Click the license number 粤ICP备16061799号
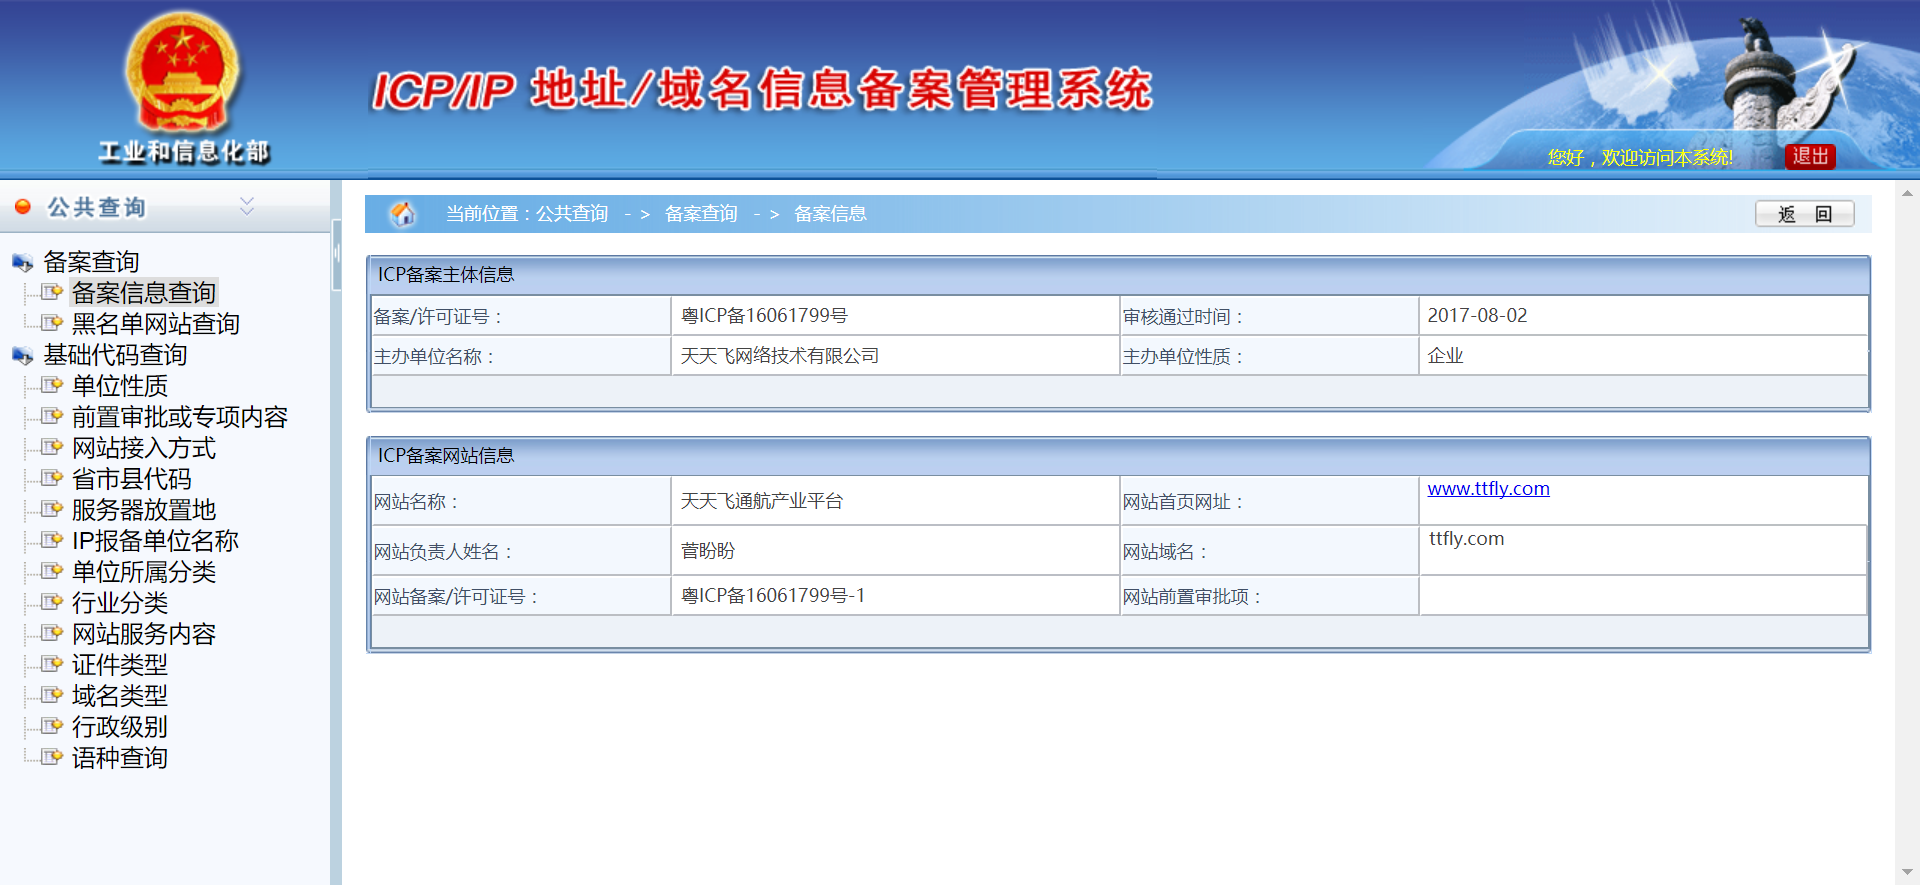This screenshot has width=1920, height=885. [764, 315]
